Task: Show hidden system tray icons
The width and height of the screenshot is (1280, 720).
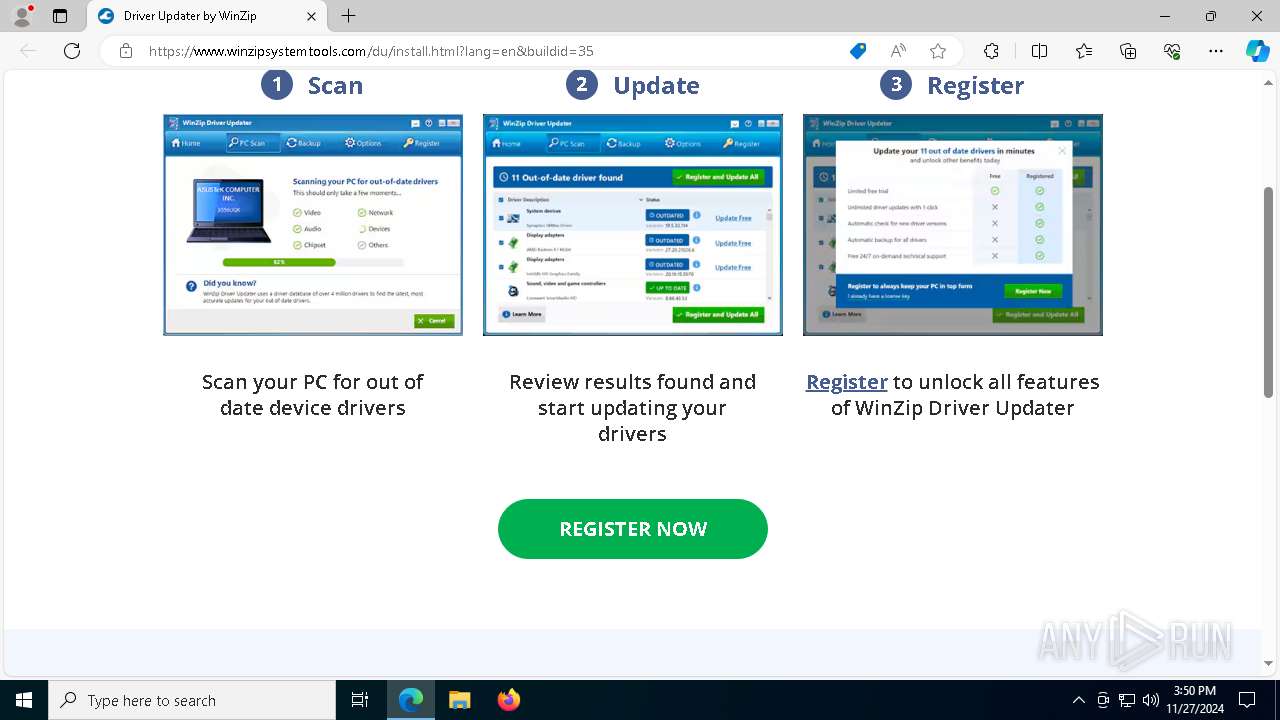Action: pyautogui.click(x=1078, y=700)
